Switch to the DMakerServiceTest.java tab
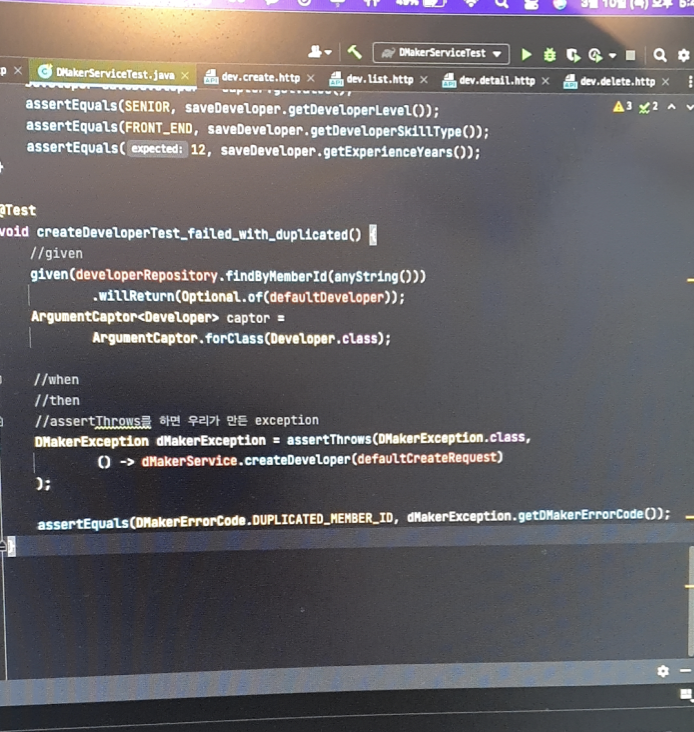This screenshot has height=732, width=694. pos(114,73)
